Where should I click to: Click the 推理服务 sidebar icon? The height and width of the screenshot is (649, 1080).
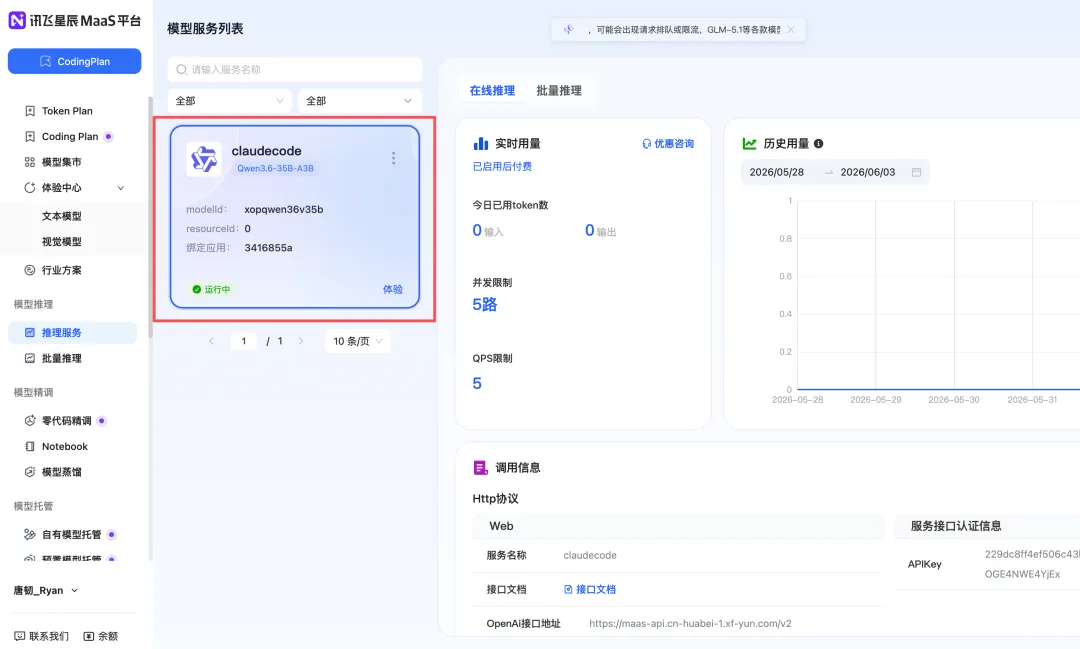click(30, 332)
